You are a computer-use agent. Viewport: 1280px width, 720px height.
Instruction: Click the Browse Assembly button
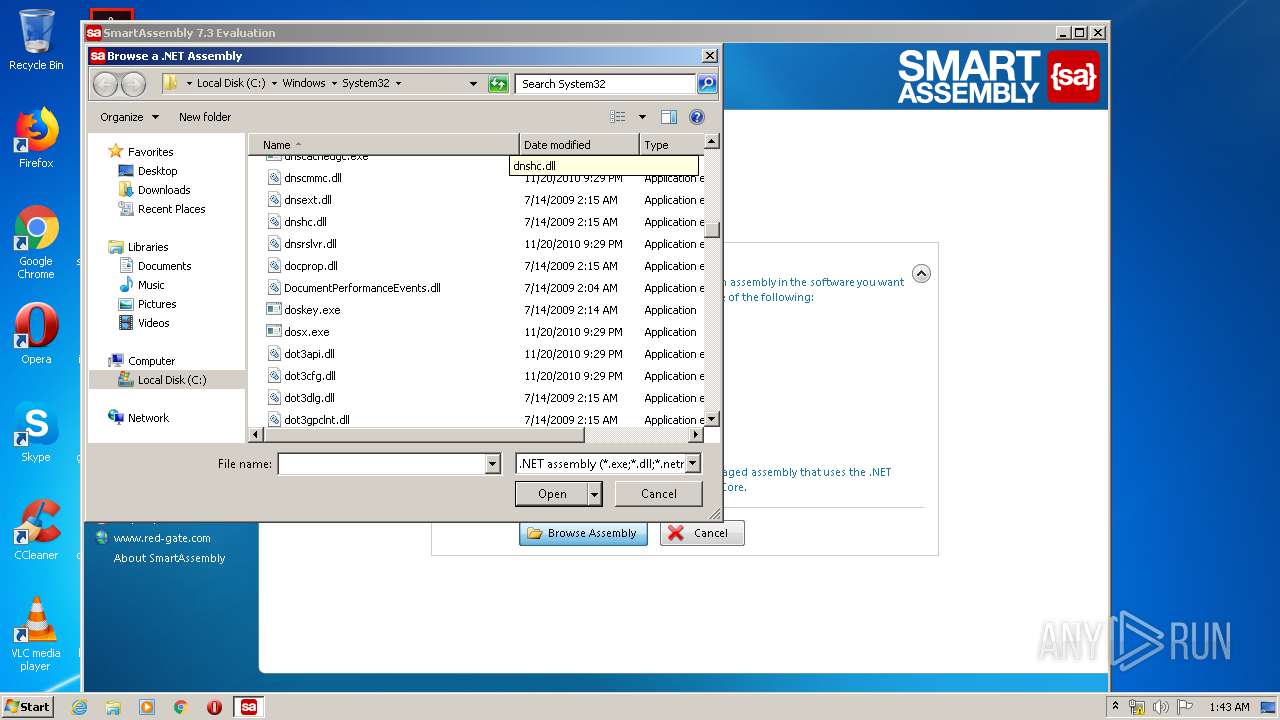click(583, 534)
